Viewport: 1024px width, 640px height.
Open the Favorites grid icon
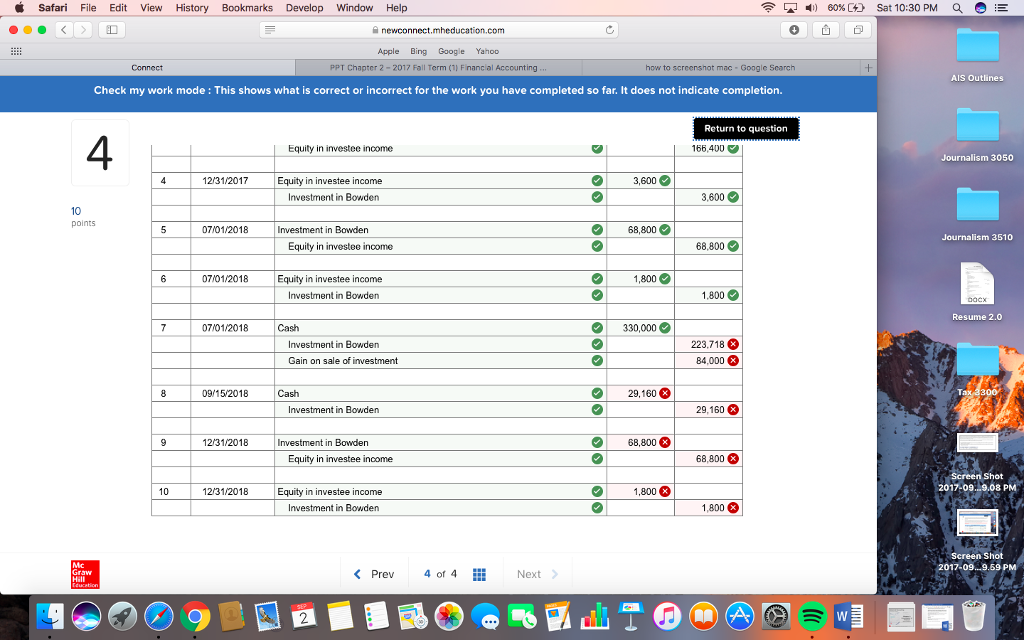click(16, 51)
